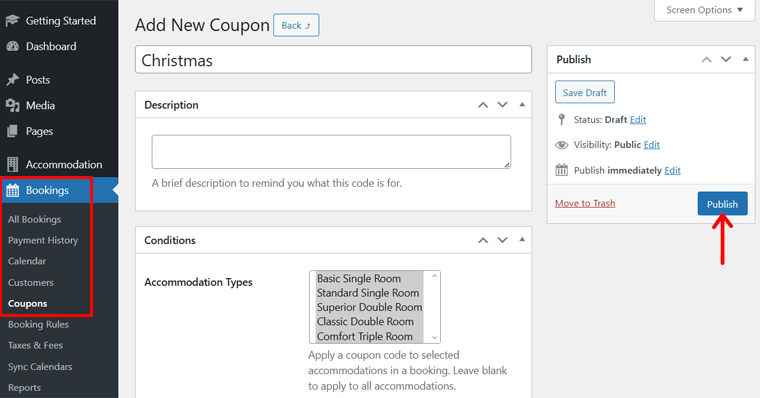Click the Accommodation building icon

13,164
